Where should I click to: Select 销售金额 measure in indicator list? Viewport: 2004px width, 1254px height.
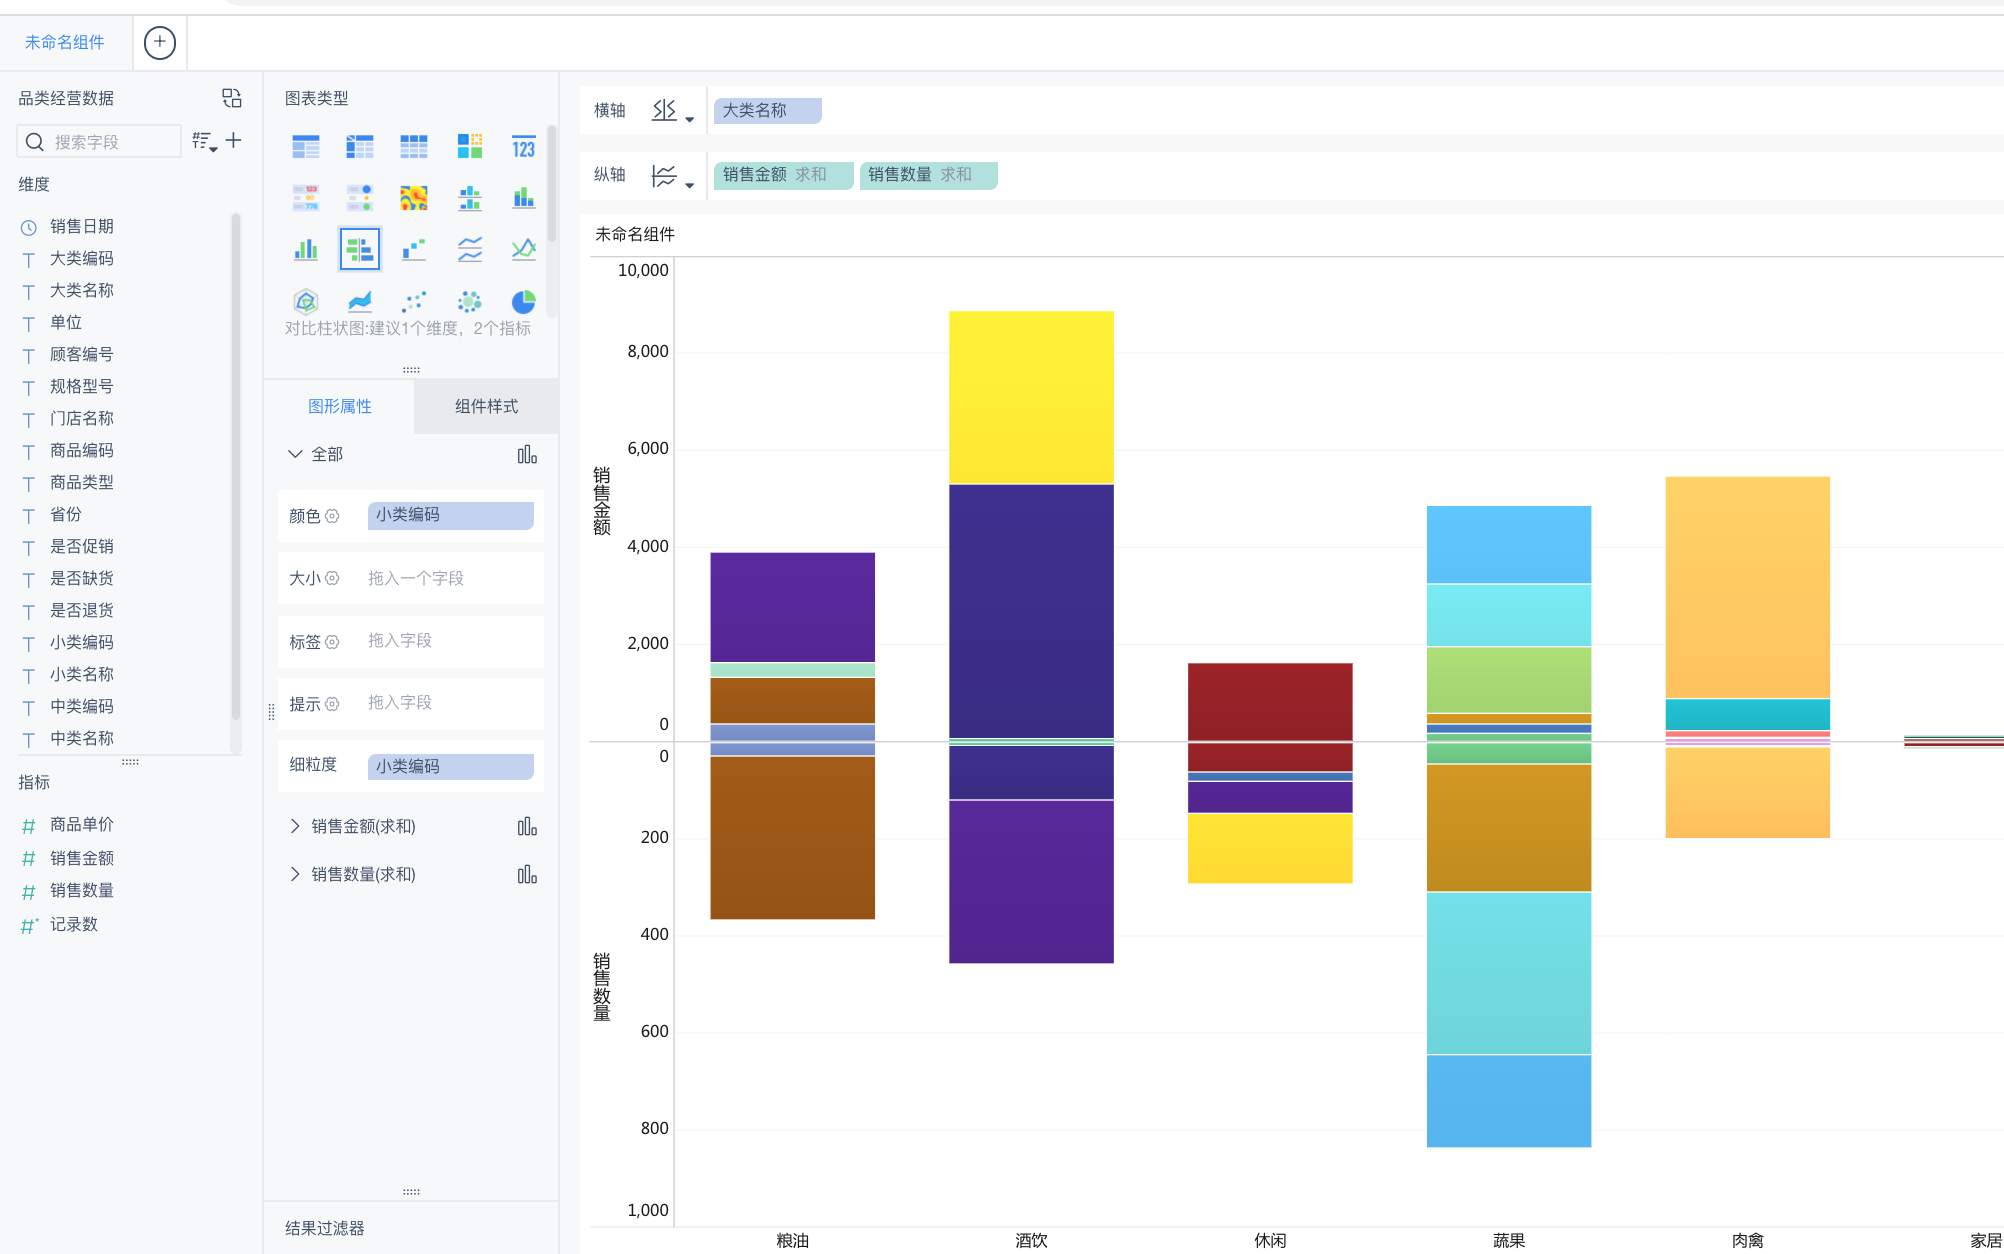click(82, 858)
